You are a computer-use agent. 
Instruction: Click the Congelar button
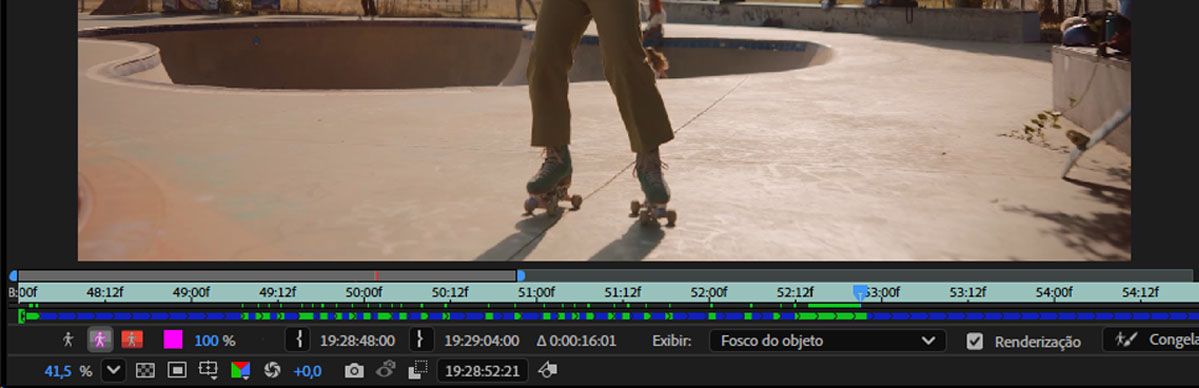point(1151,340)
